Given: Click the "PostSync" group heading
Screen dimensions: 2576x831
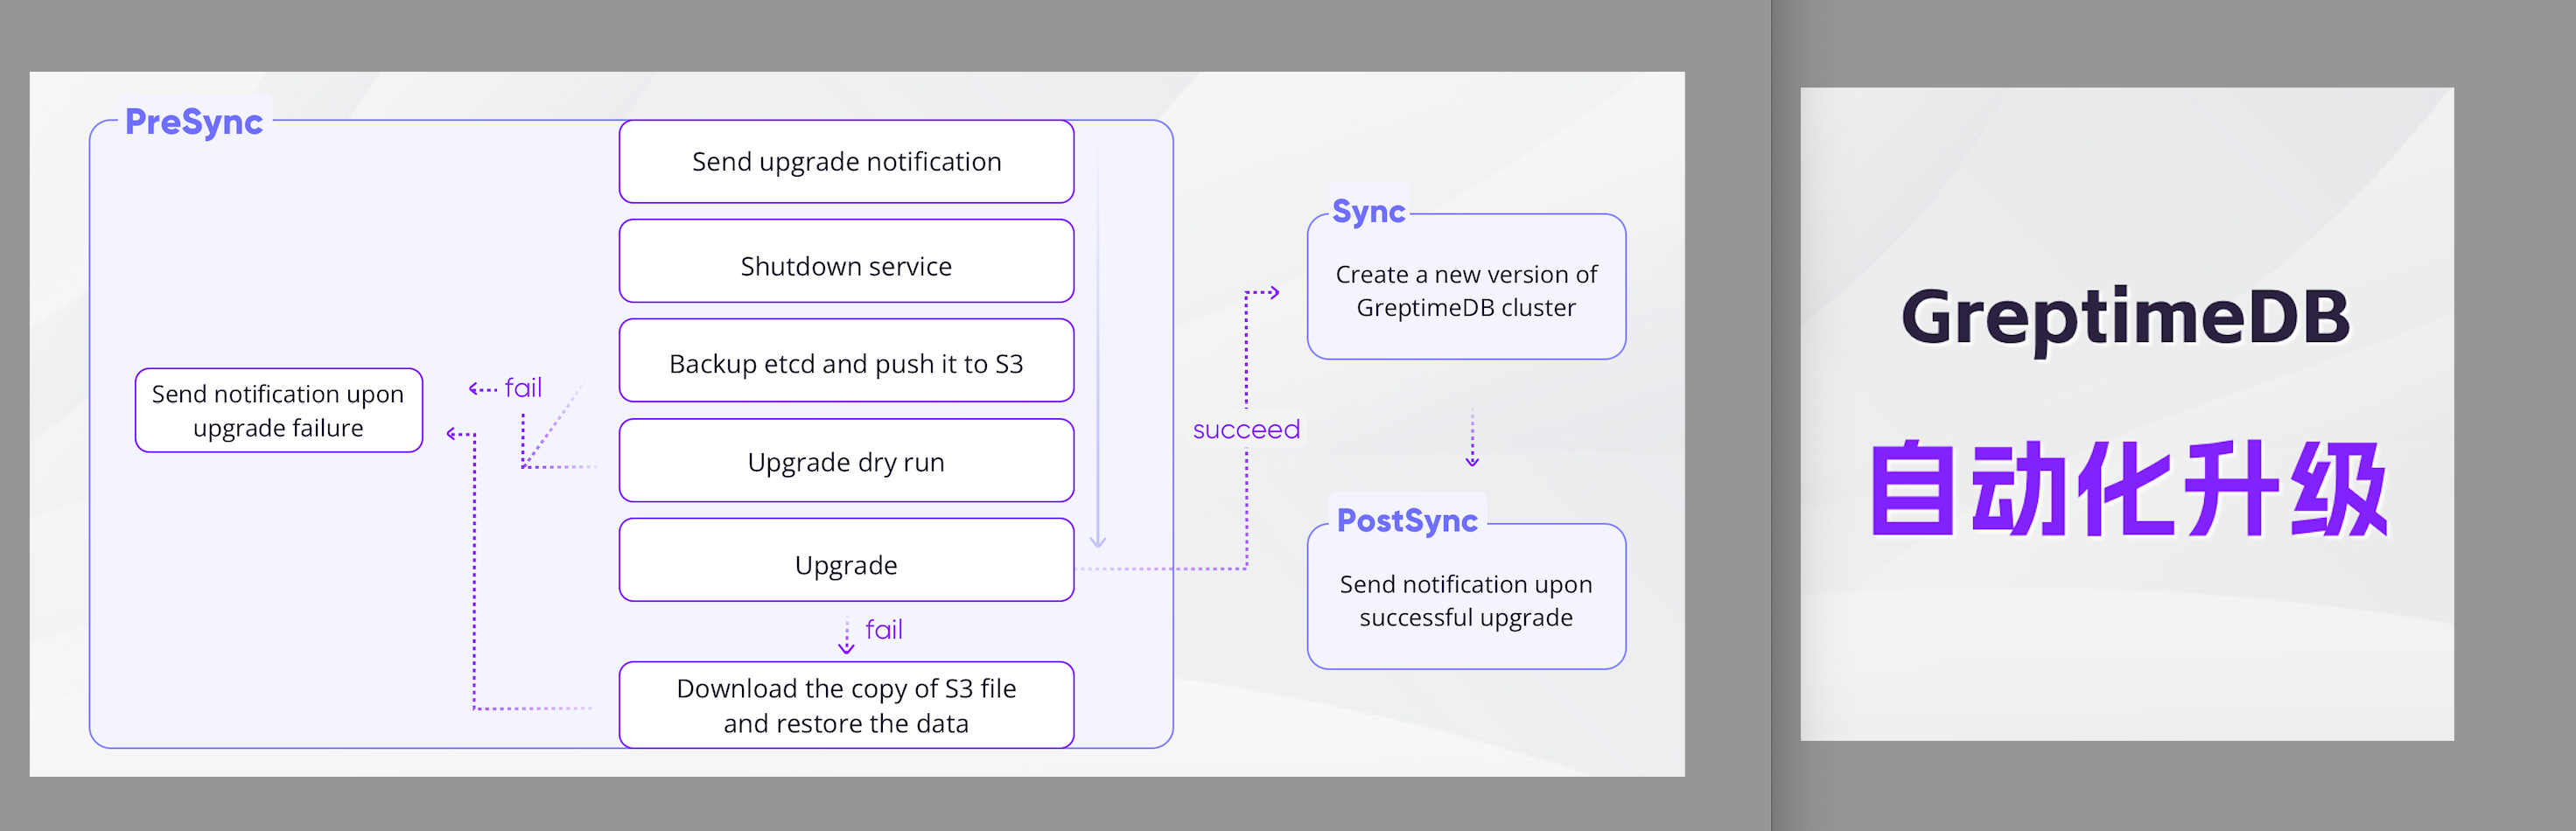Looking at the screenshot, I should (1407, 520).
